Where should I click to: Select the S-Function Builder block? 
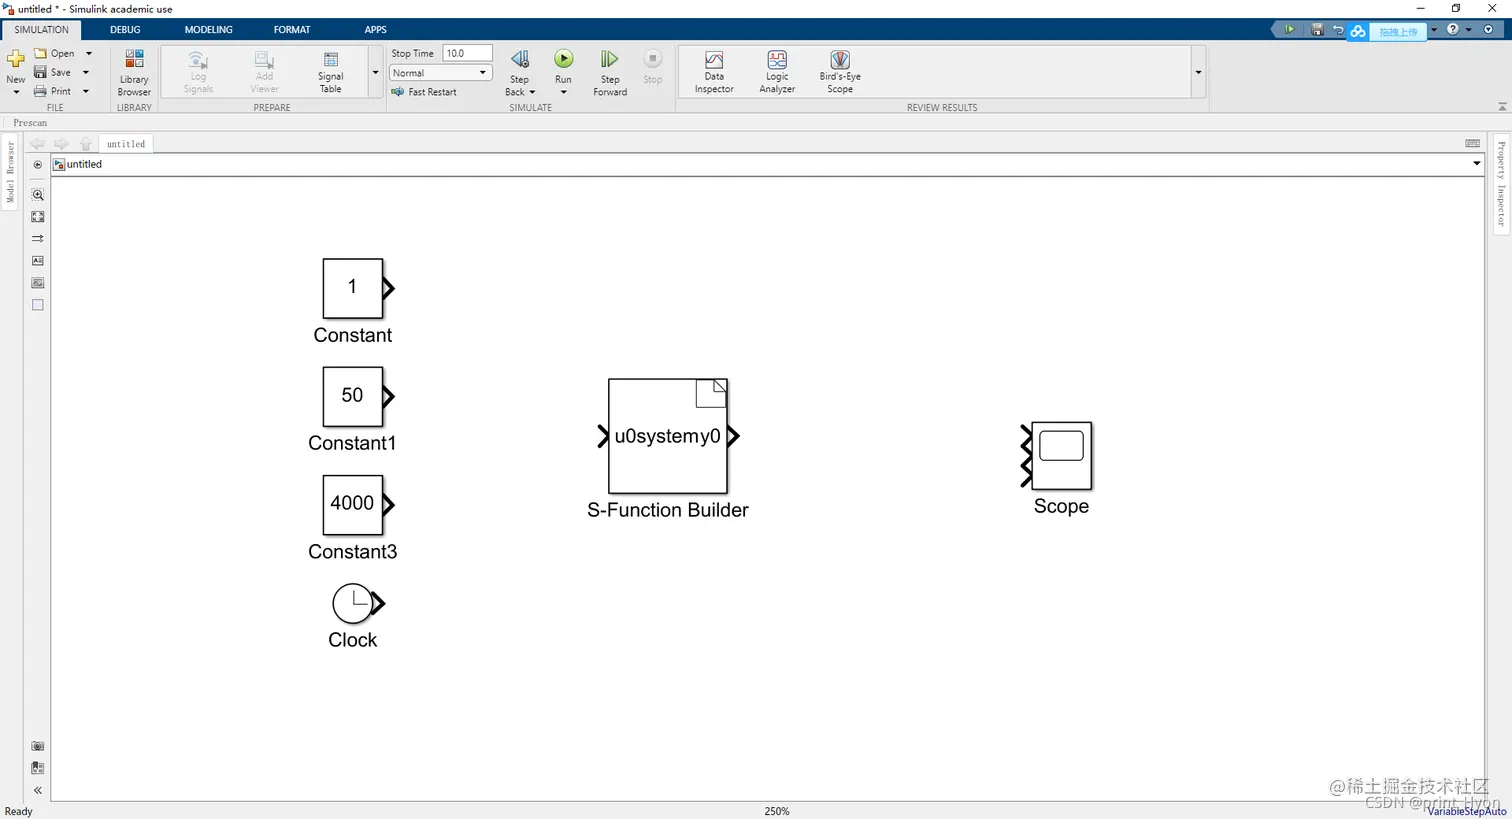[x=668, y=436]
